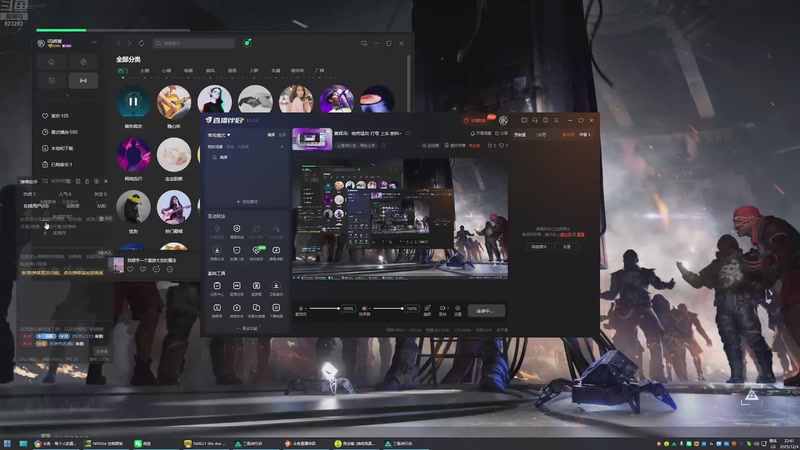Expand the music account dropdown arrow
Viewport: 800px width, 450px height.
click(x=94, y=42)
